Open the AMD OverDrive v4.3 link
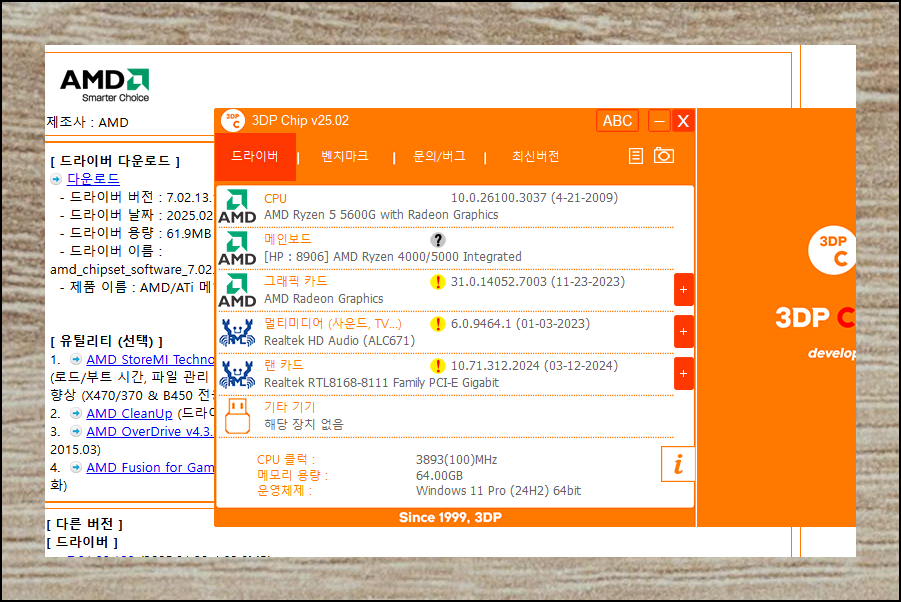 (x=150, y=431)
